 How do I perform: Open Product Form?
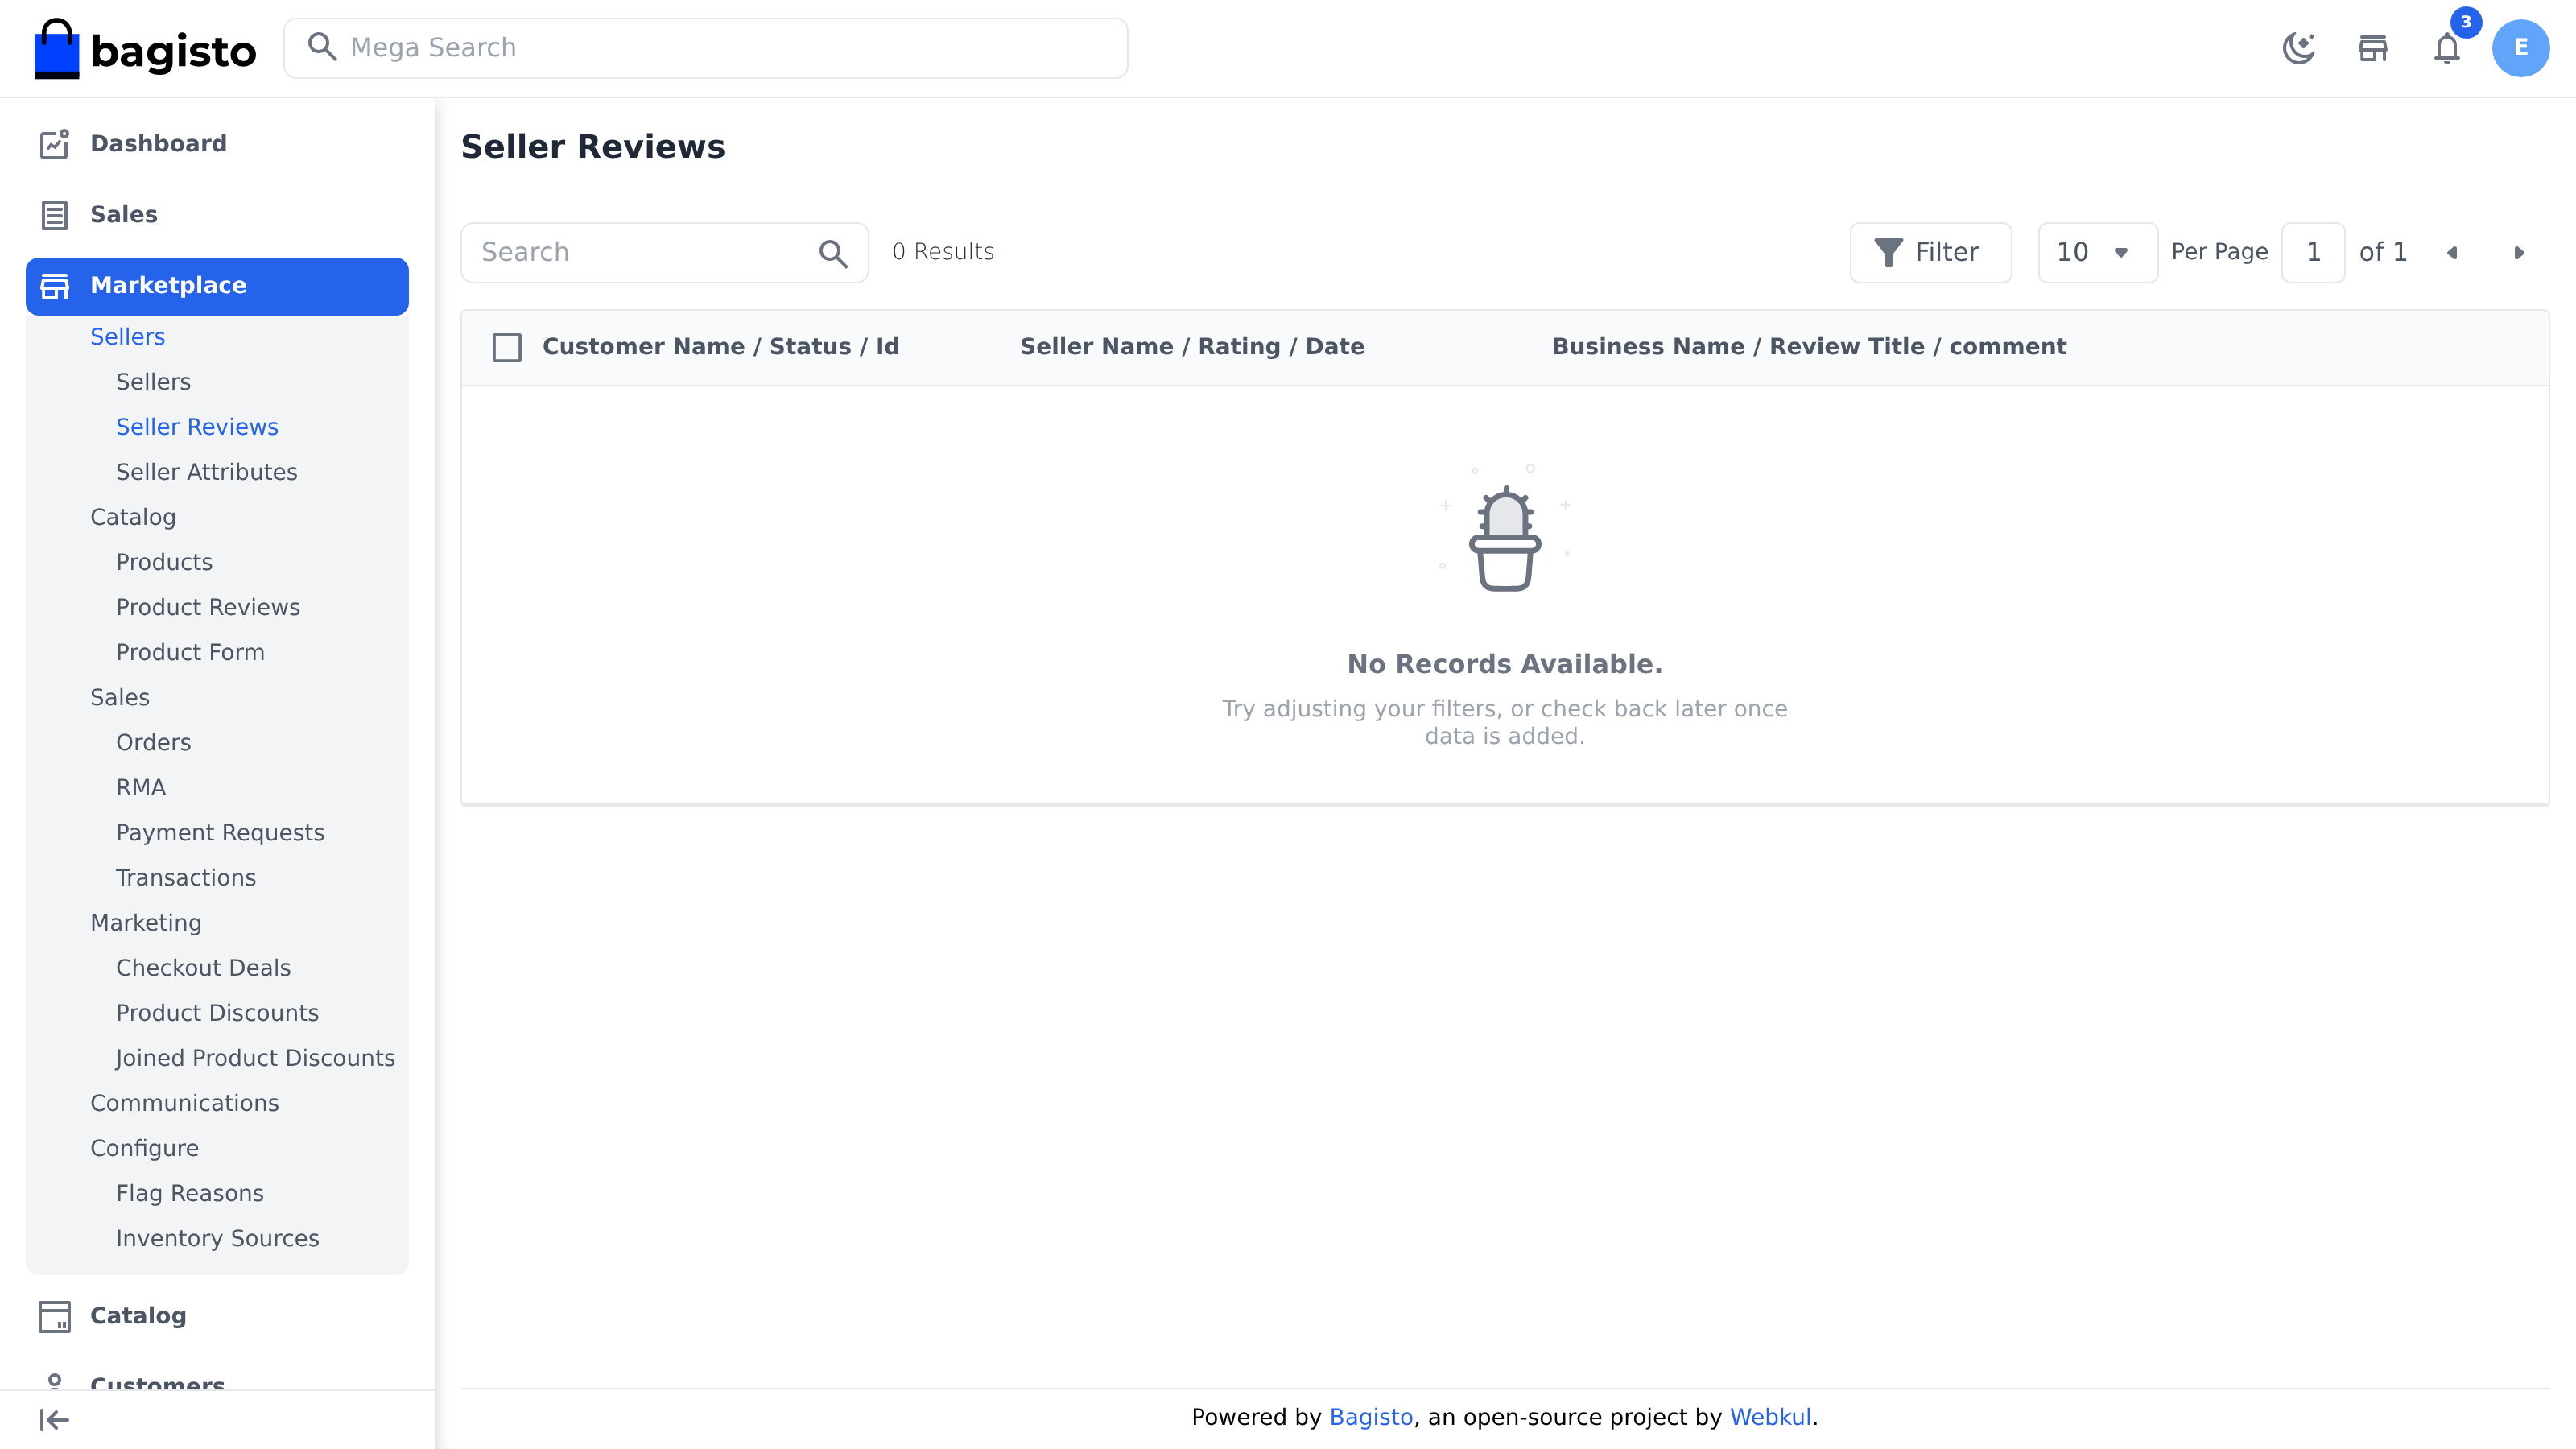(x=190, y=652)
